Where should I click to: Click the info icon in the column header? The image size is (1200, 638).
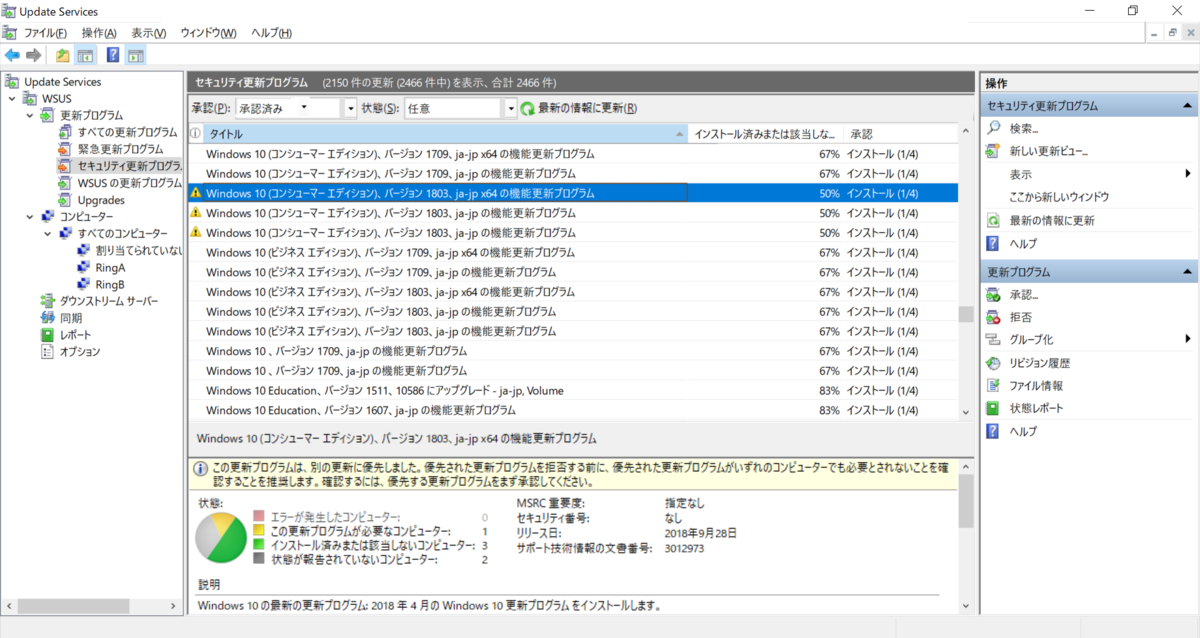click(196, 133)
